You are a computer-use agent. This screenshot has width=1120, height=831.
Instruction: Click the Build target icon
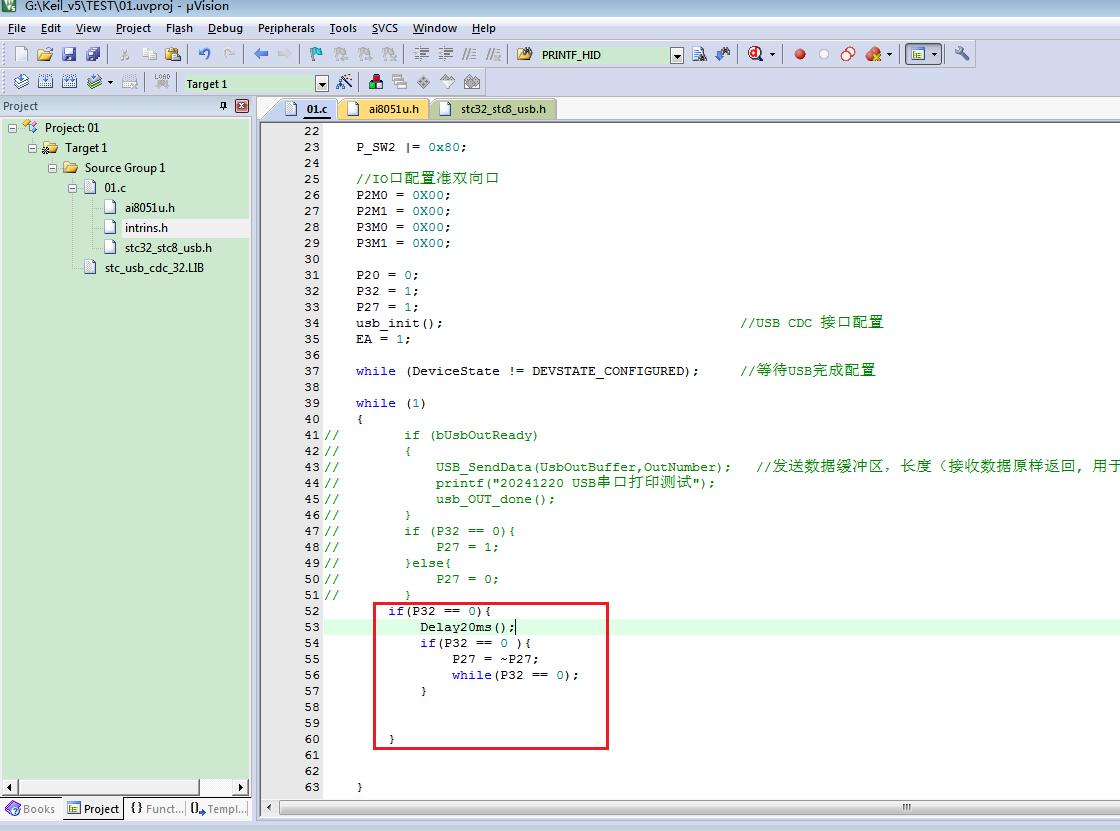click(45, 82)
